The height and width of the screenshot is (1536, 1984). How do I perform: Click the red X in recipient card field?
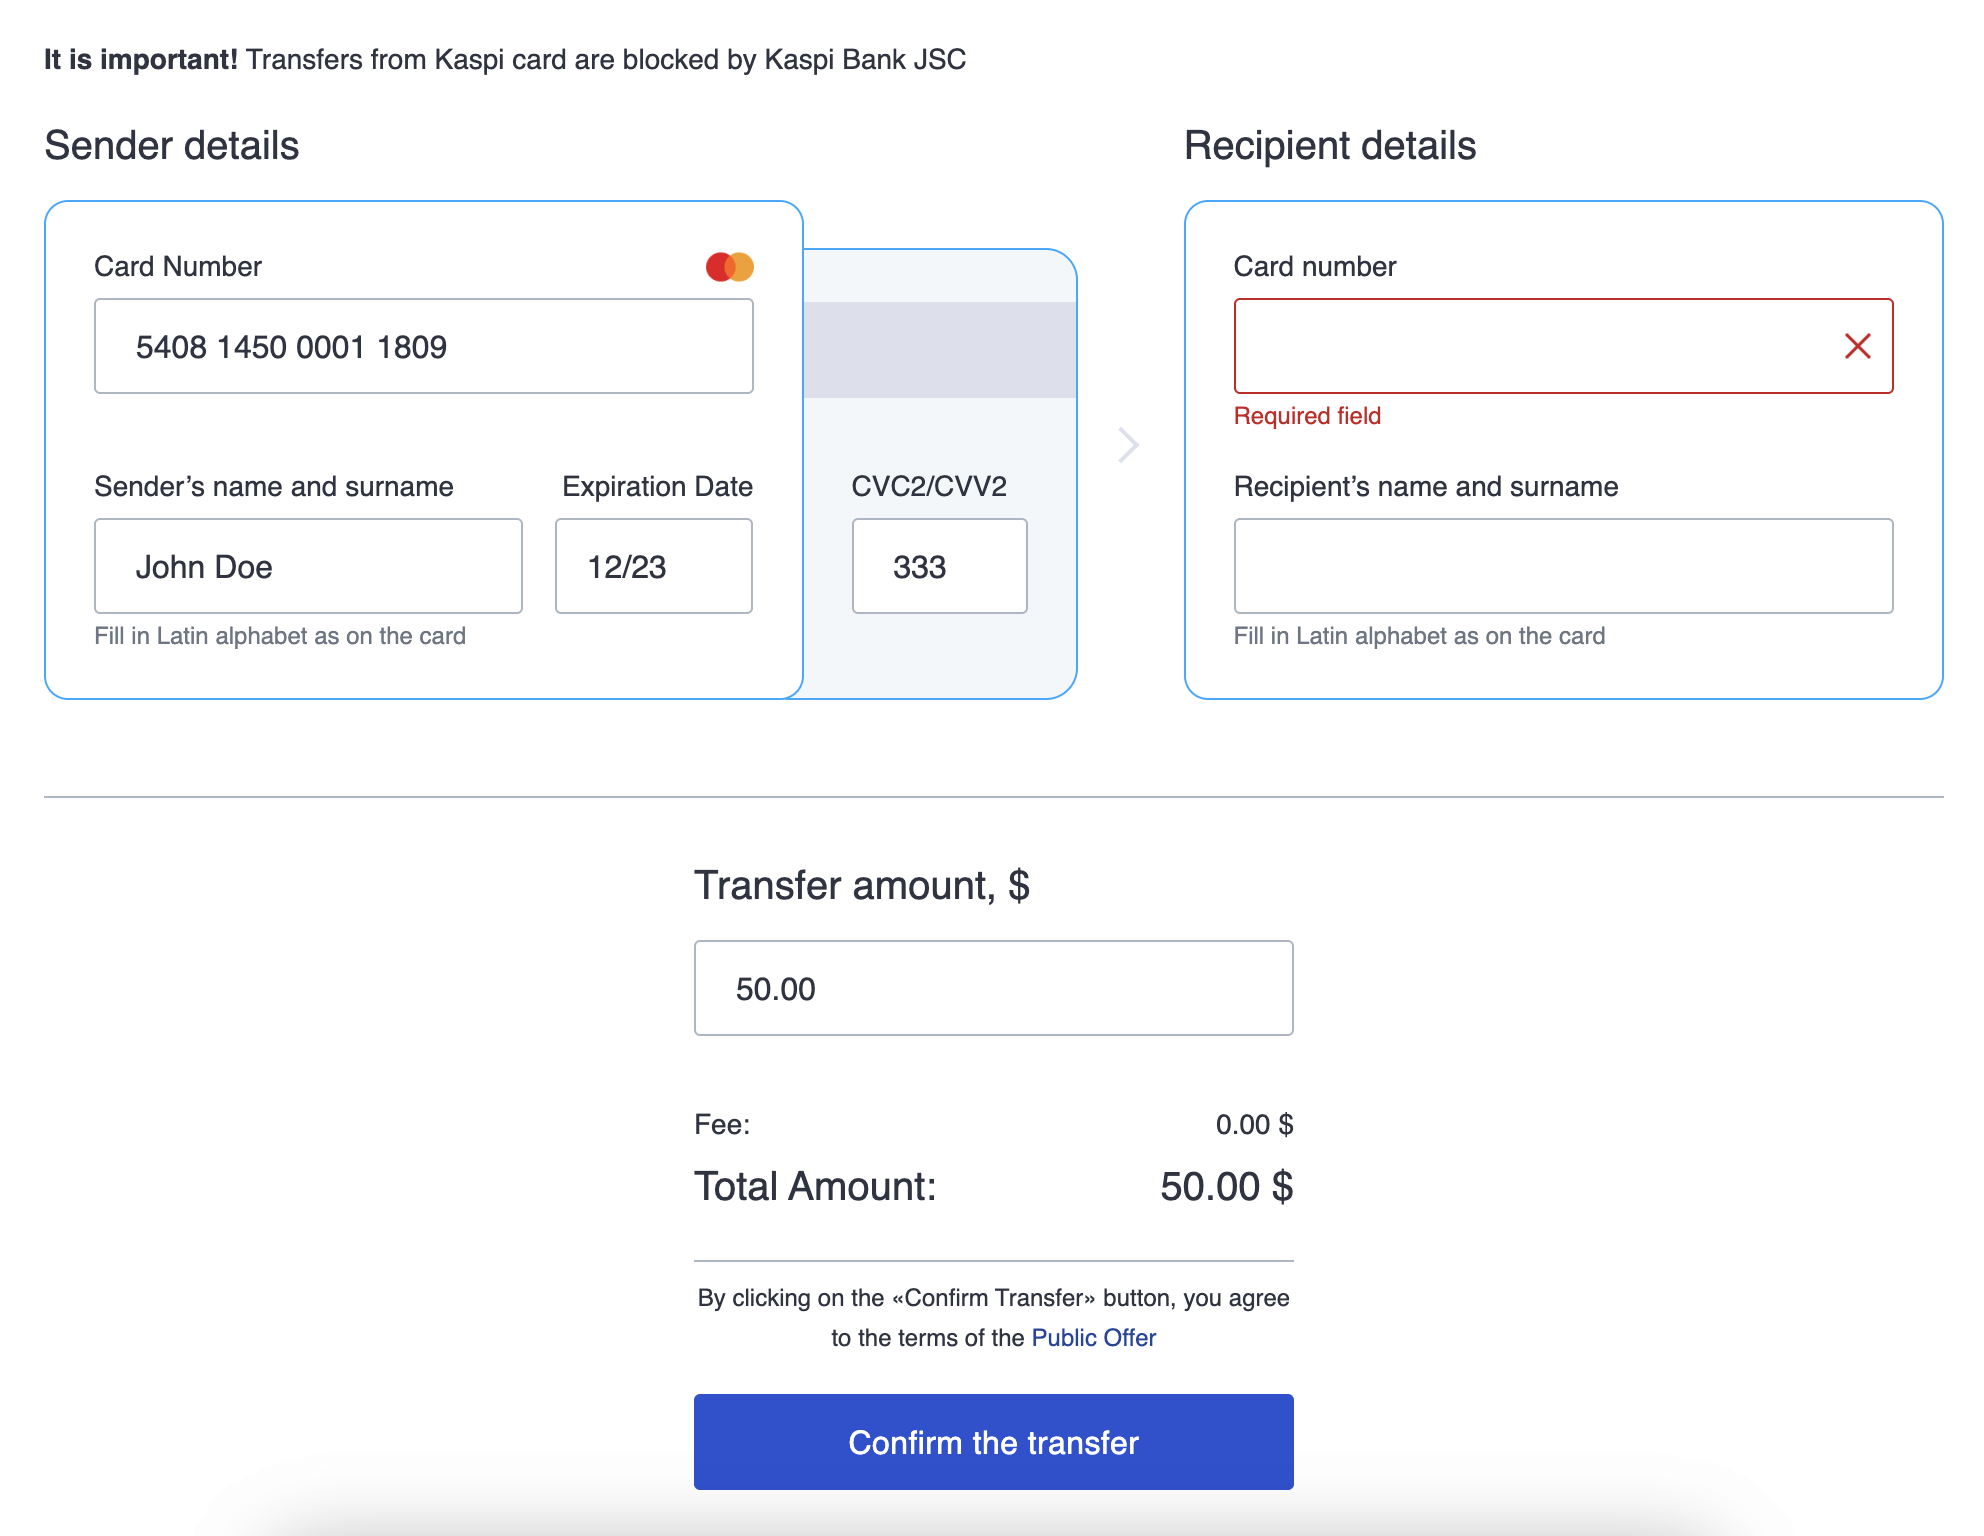pos(1857,346)
